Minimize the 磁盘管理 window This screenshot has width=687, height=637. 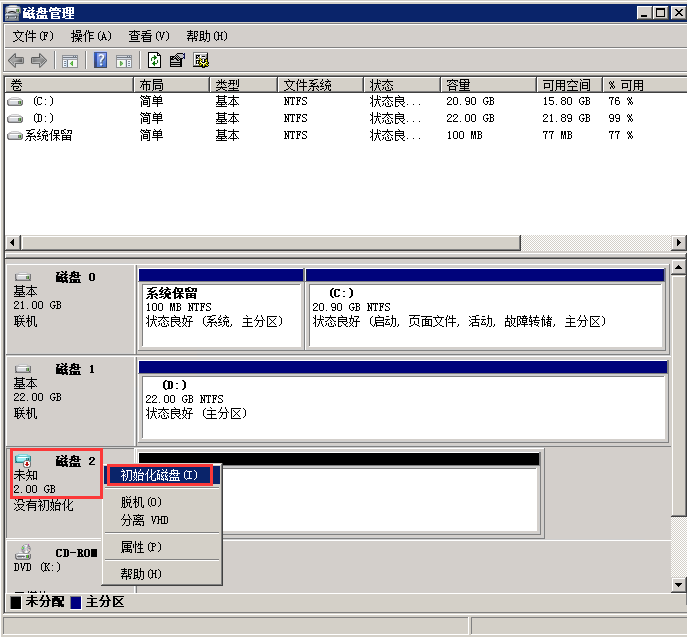point(644,13)
